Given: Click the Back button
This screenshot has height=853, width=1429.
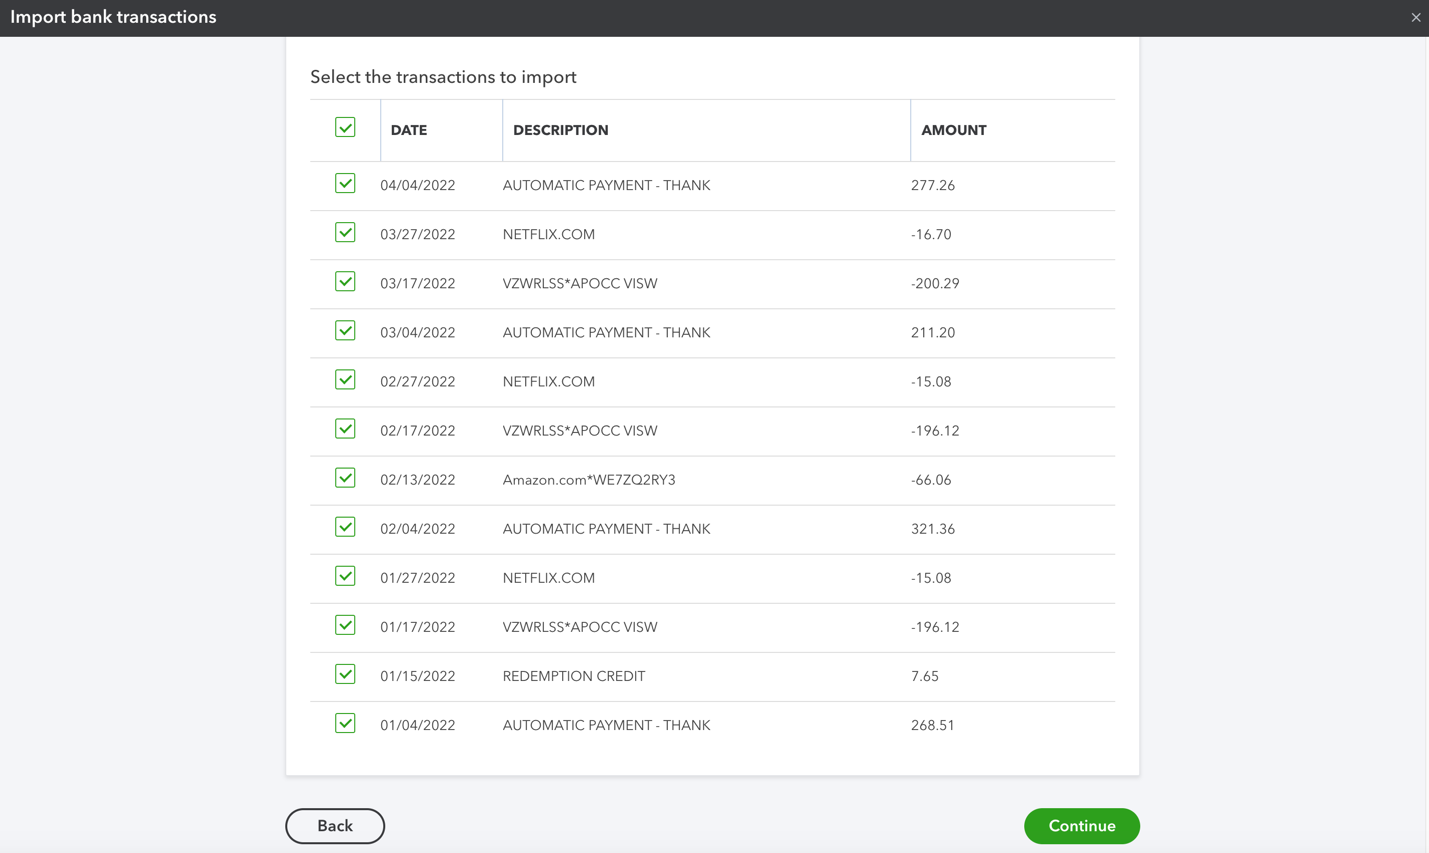Looking at the screenshot, I should (334, 826).
